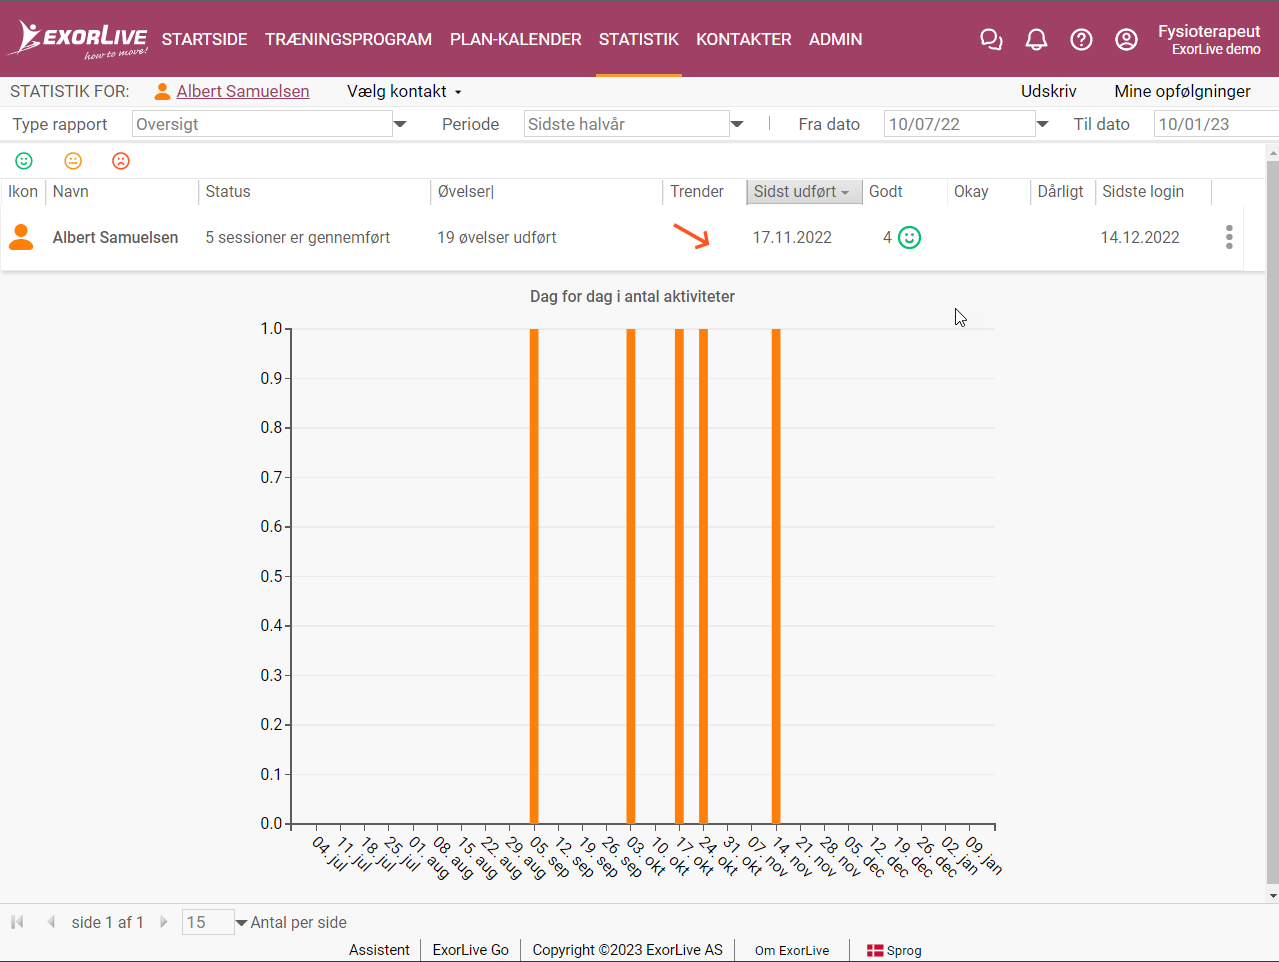Viewport: 1279px width, 962px height.
Task: Click the Danish flag Sprog icon
Action: click(x=875, y=951)
